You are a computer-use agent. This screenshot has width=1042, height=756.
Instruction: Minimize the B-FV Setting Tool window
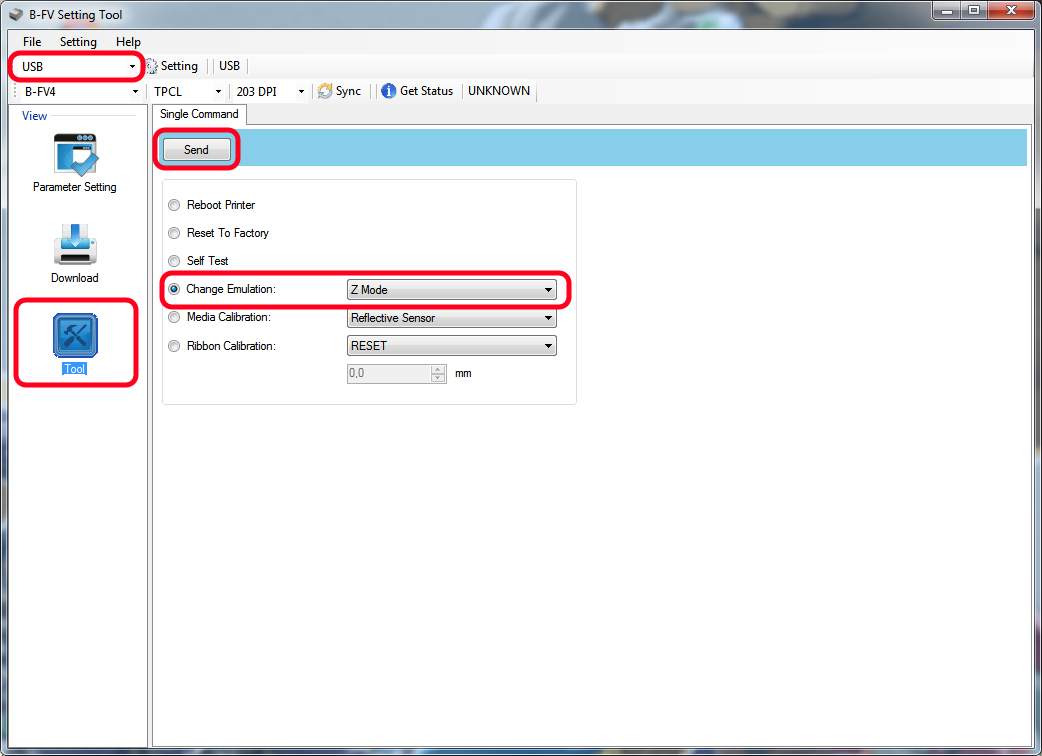coord(947,11)
